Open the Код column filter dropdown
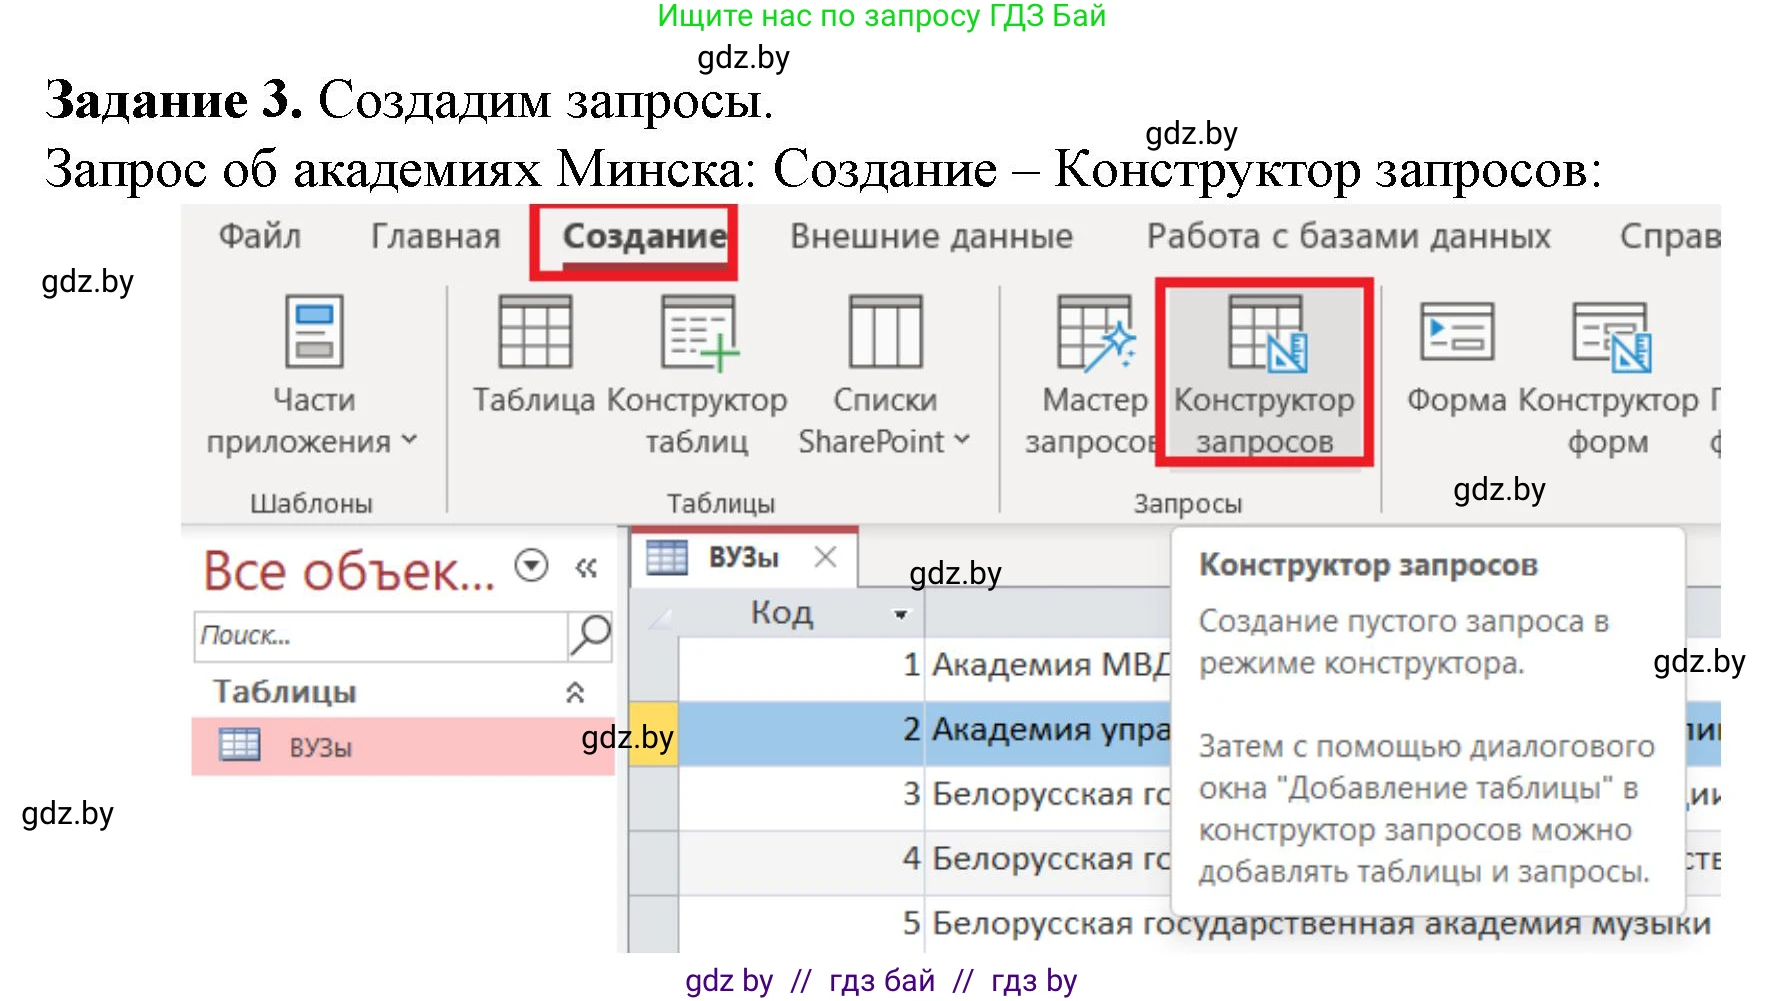Image resolution: width=1765 pixels, height=1001 pixels. point(899,614)
